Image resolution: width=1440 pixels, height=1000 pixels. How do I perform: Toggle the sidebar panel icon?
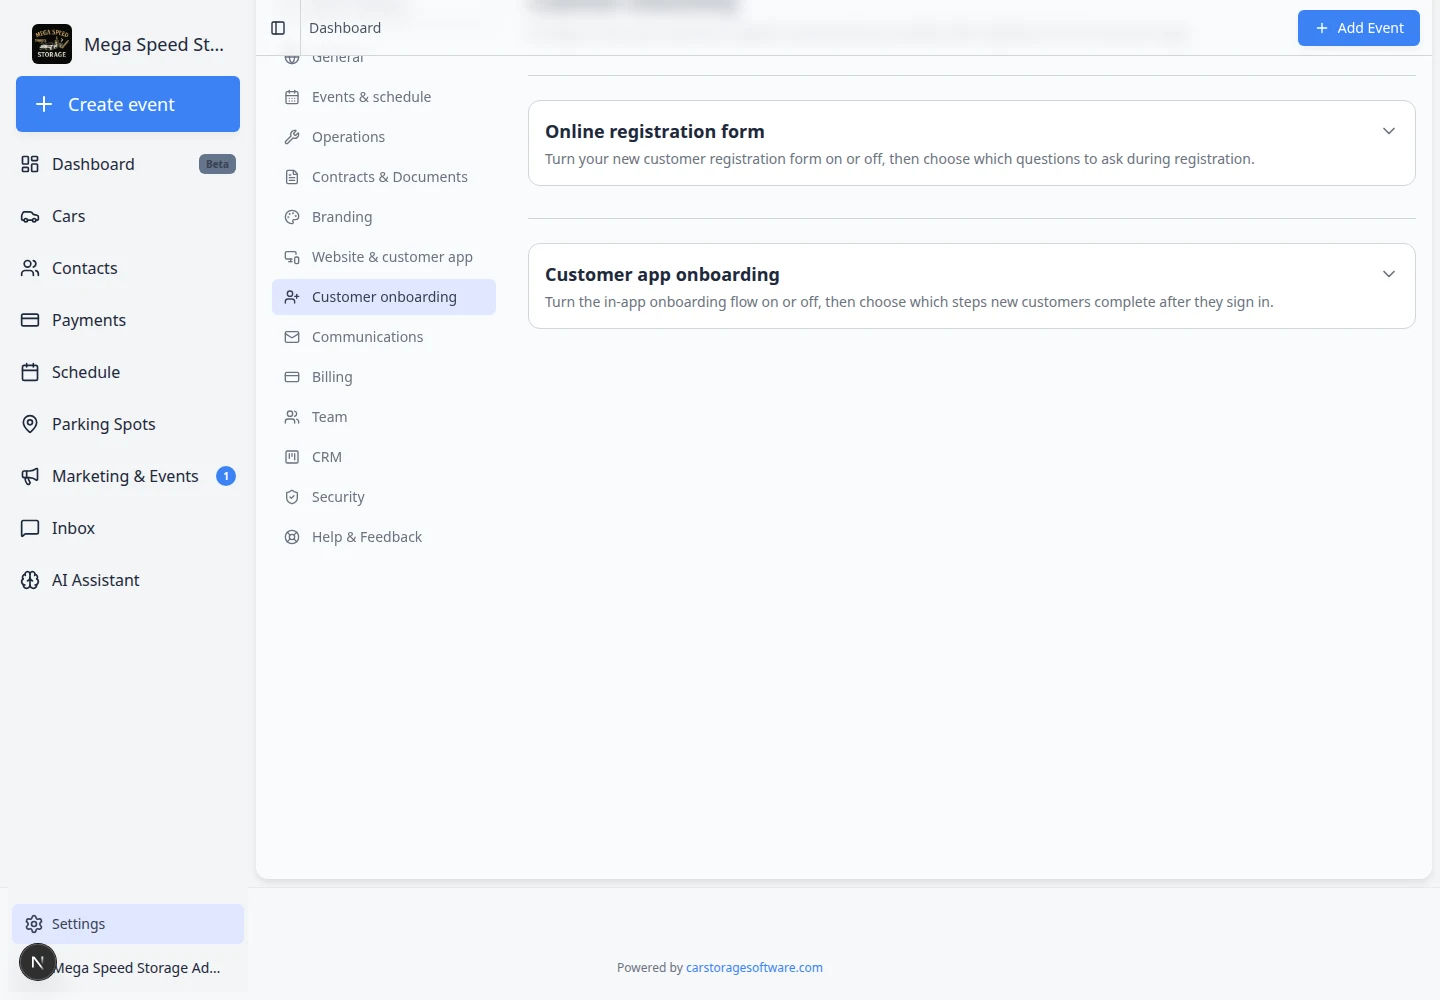[278, 28]
